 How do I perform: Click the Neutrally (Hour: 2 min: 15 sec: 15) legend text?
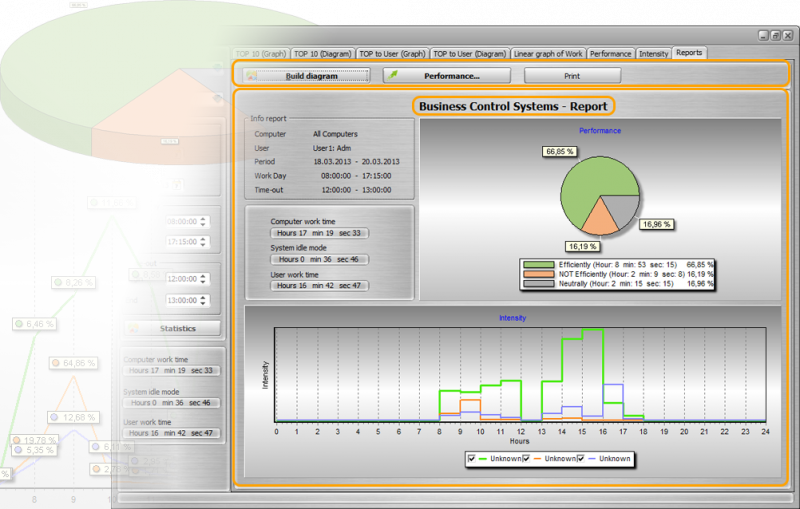coord(616,284)
